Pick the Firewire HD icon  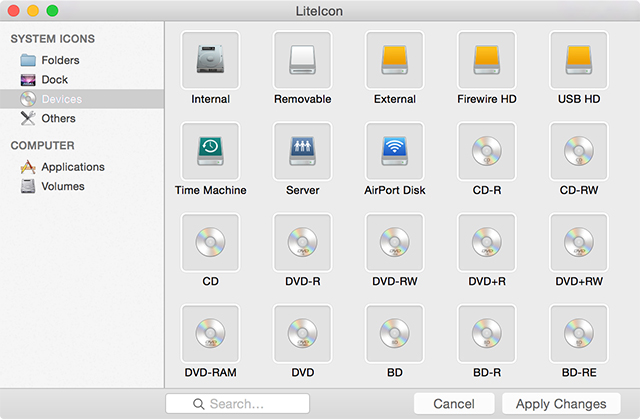pyautogui.click(x=487, y=60)
